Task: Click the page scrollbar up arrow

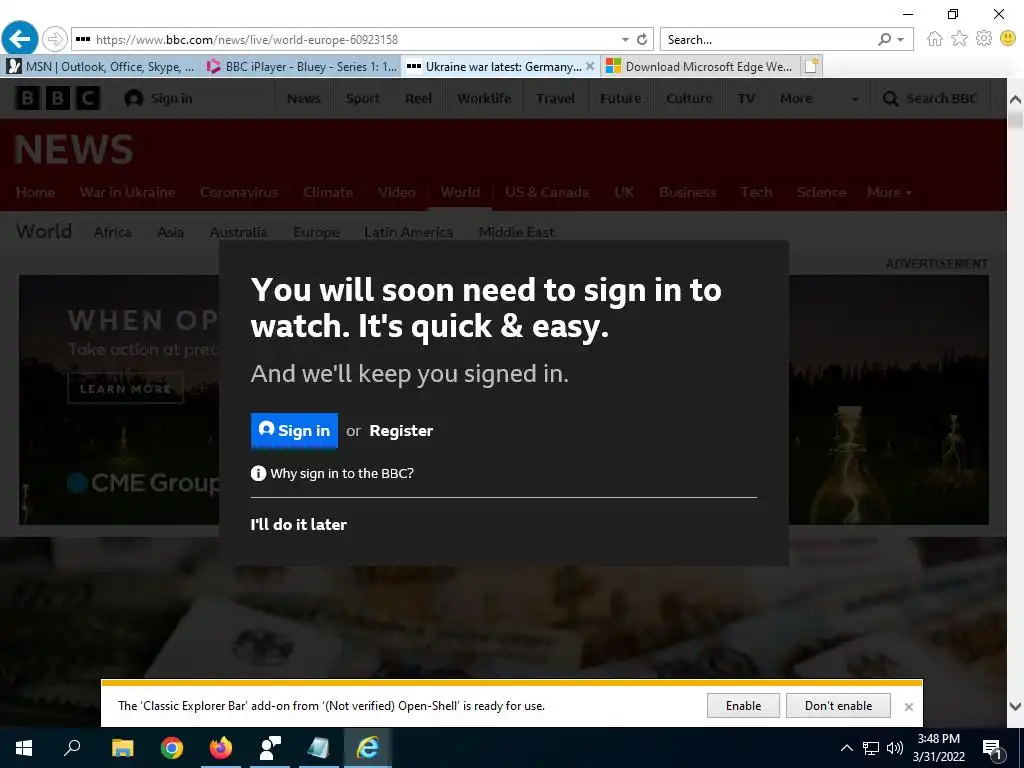Action: coord(1015,99)
